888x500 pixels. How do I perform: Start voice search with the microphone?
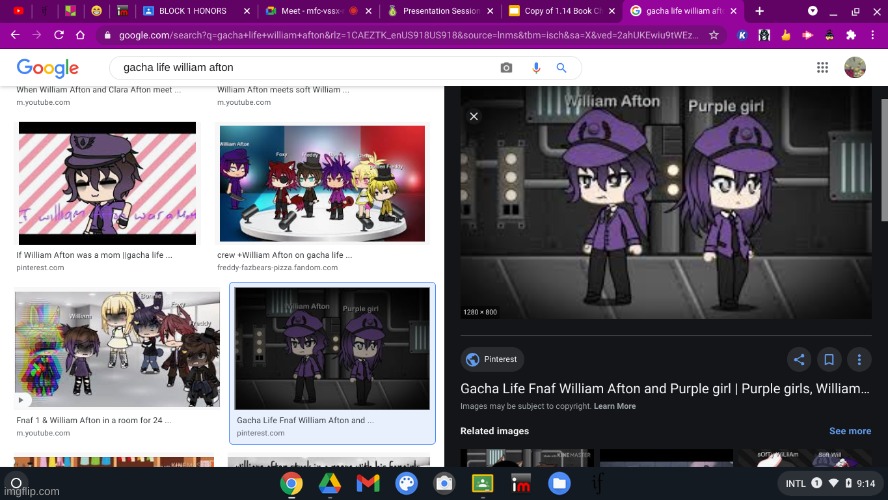pyautogui.click(x=536, y=68)
